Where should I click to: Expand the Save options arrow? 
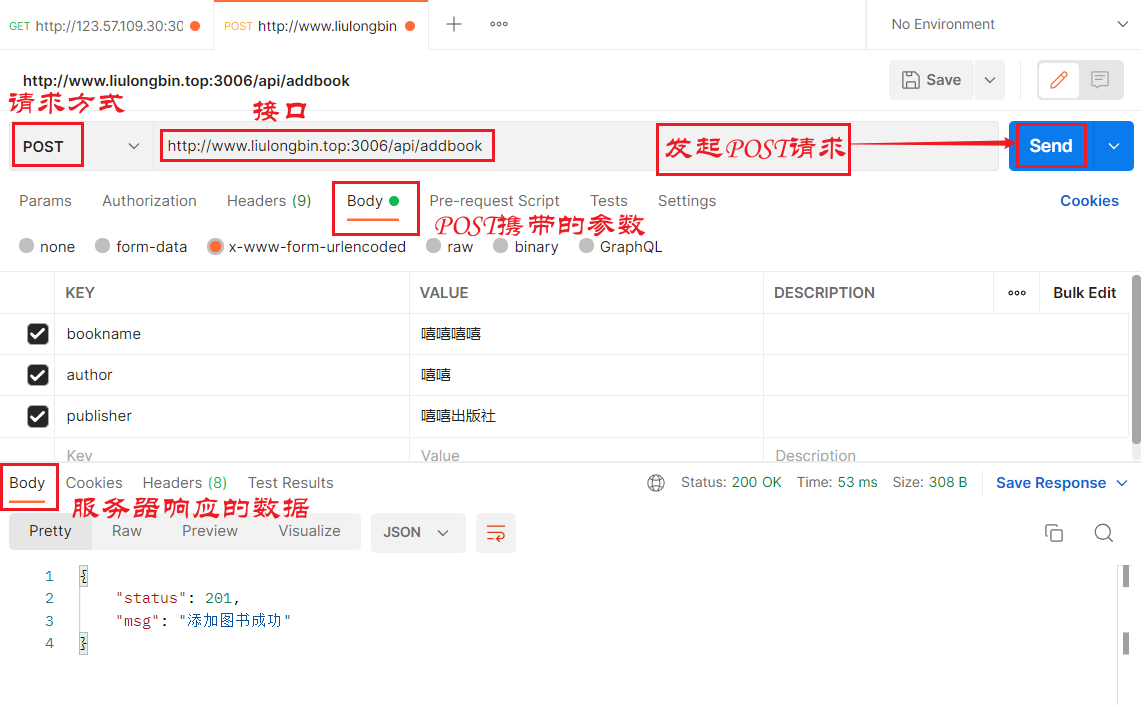click(990, 80)
